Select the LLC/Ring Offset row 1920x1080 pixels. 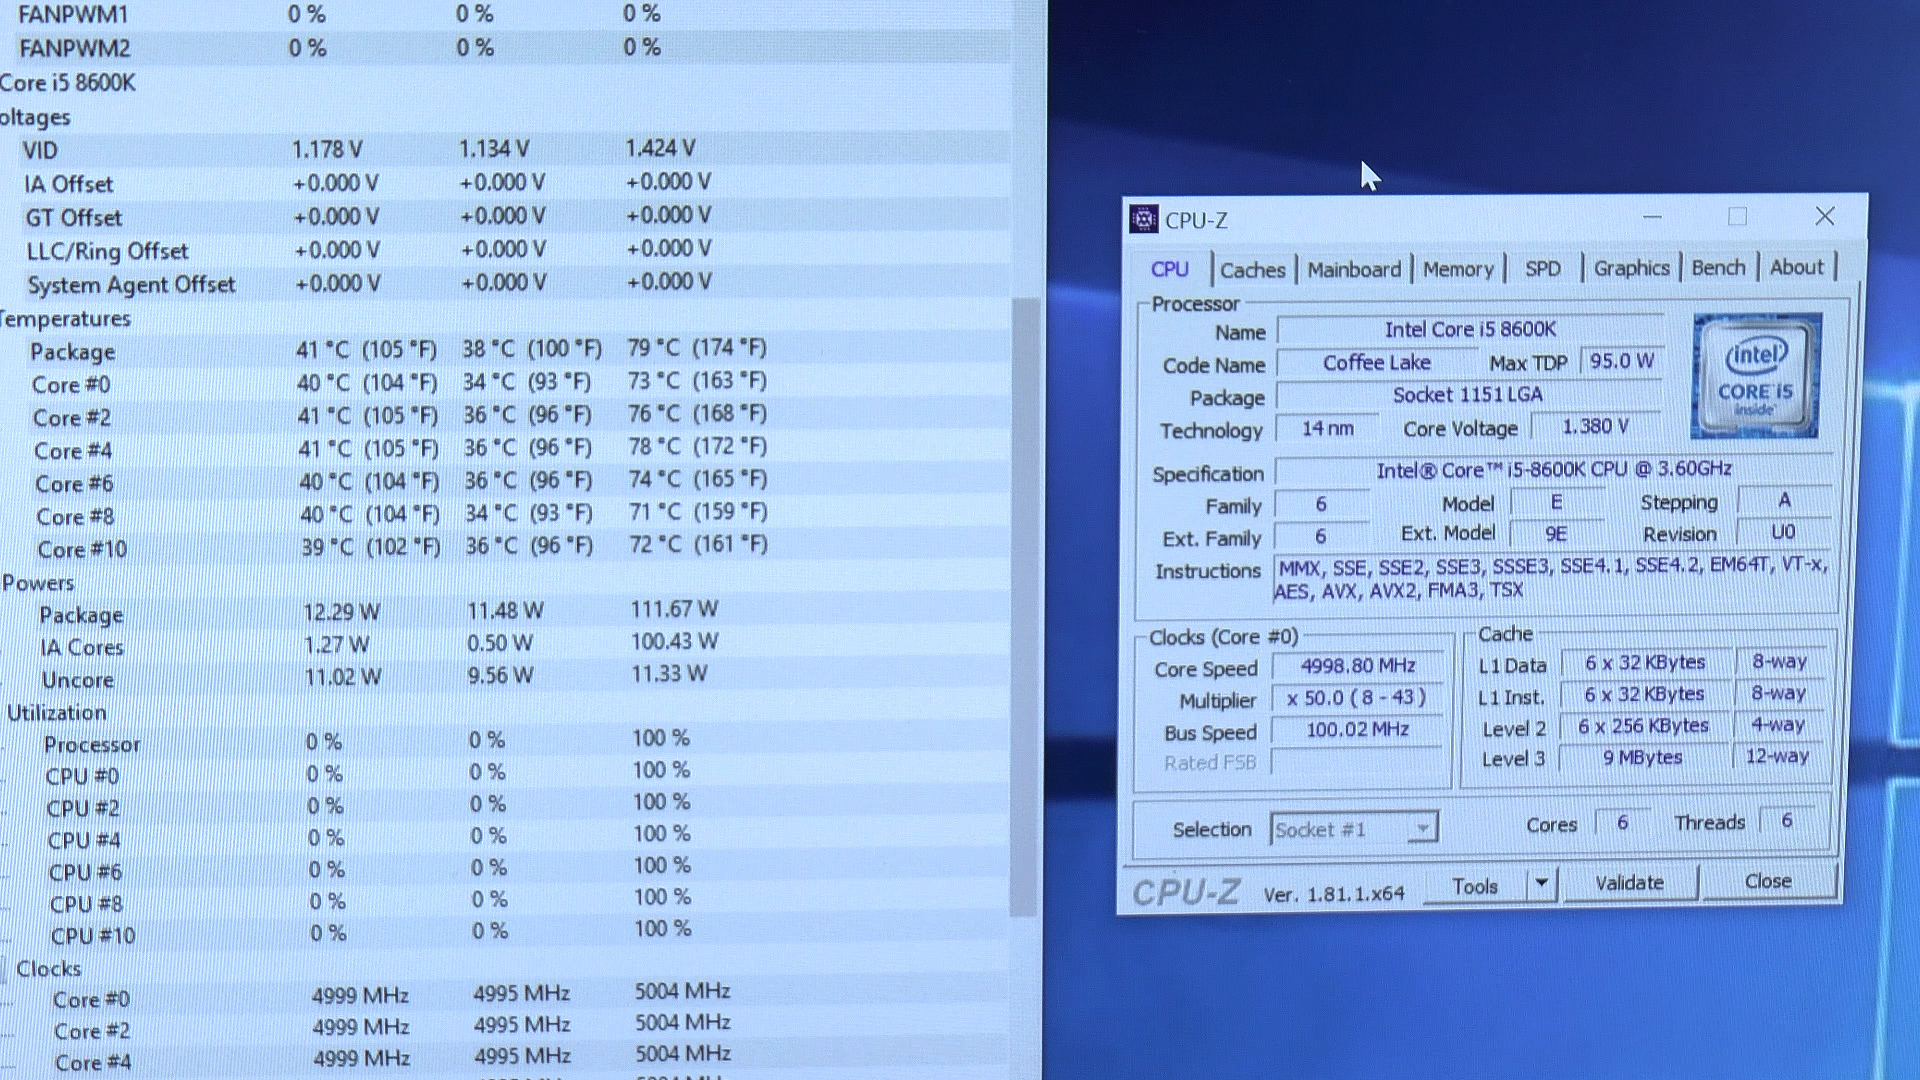tap(505, 250)
